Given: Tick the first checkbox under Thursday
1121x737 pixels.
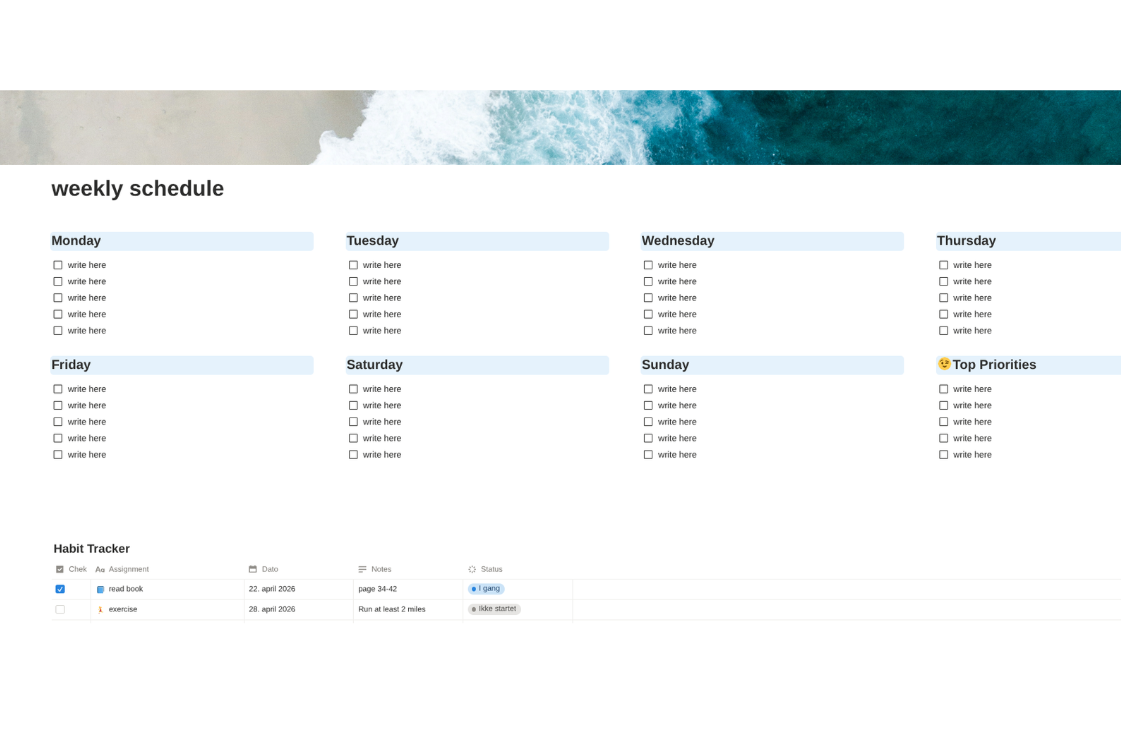Looking at the screenshot, I should click(943, 264).
